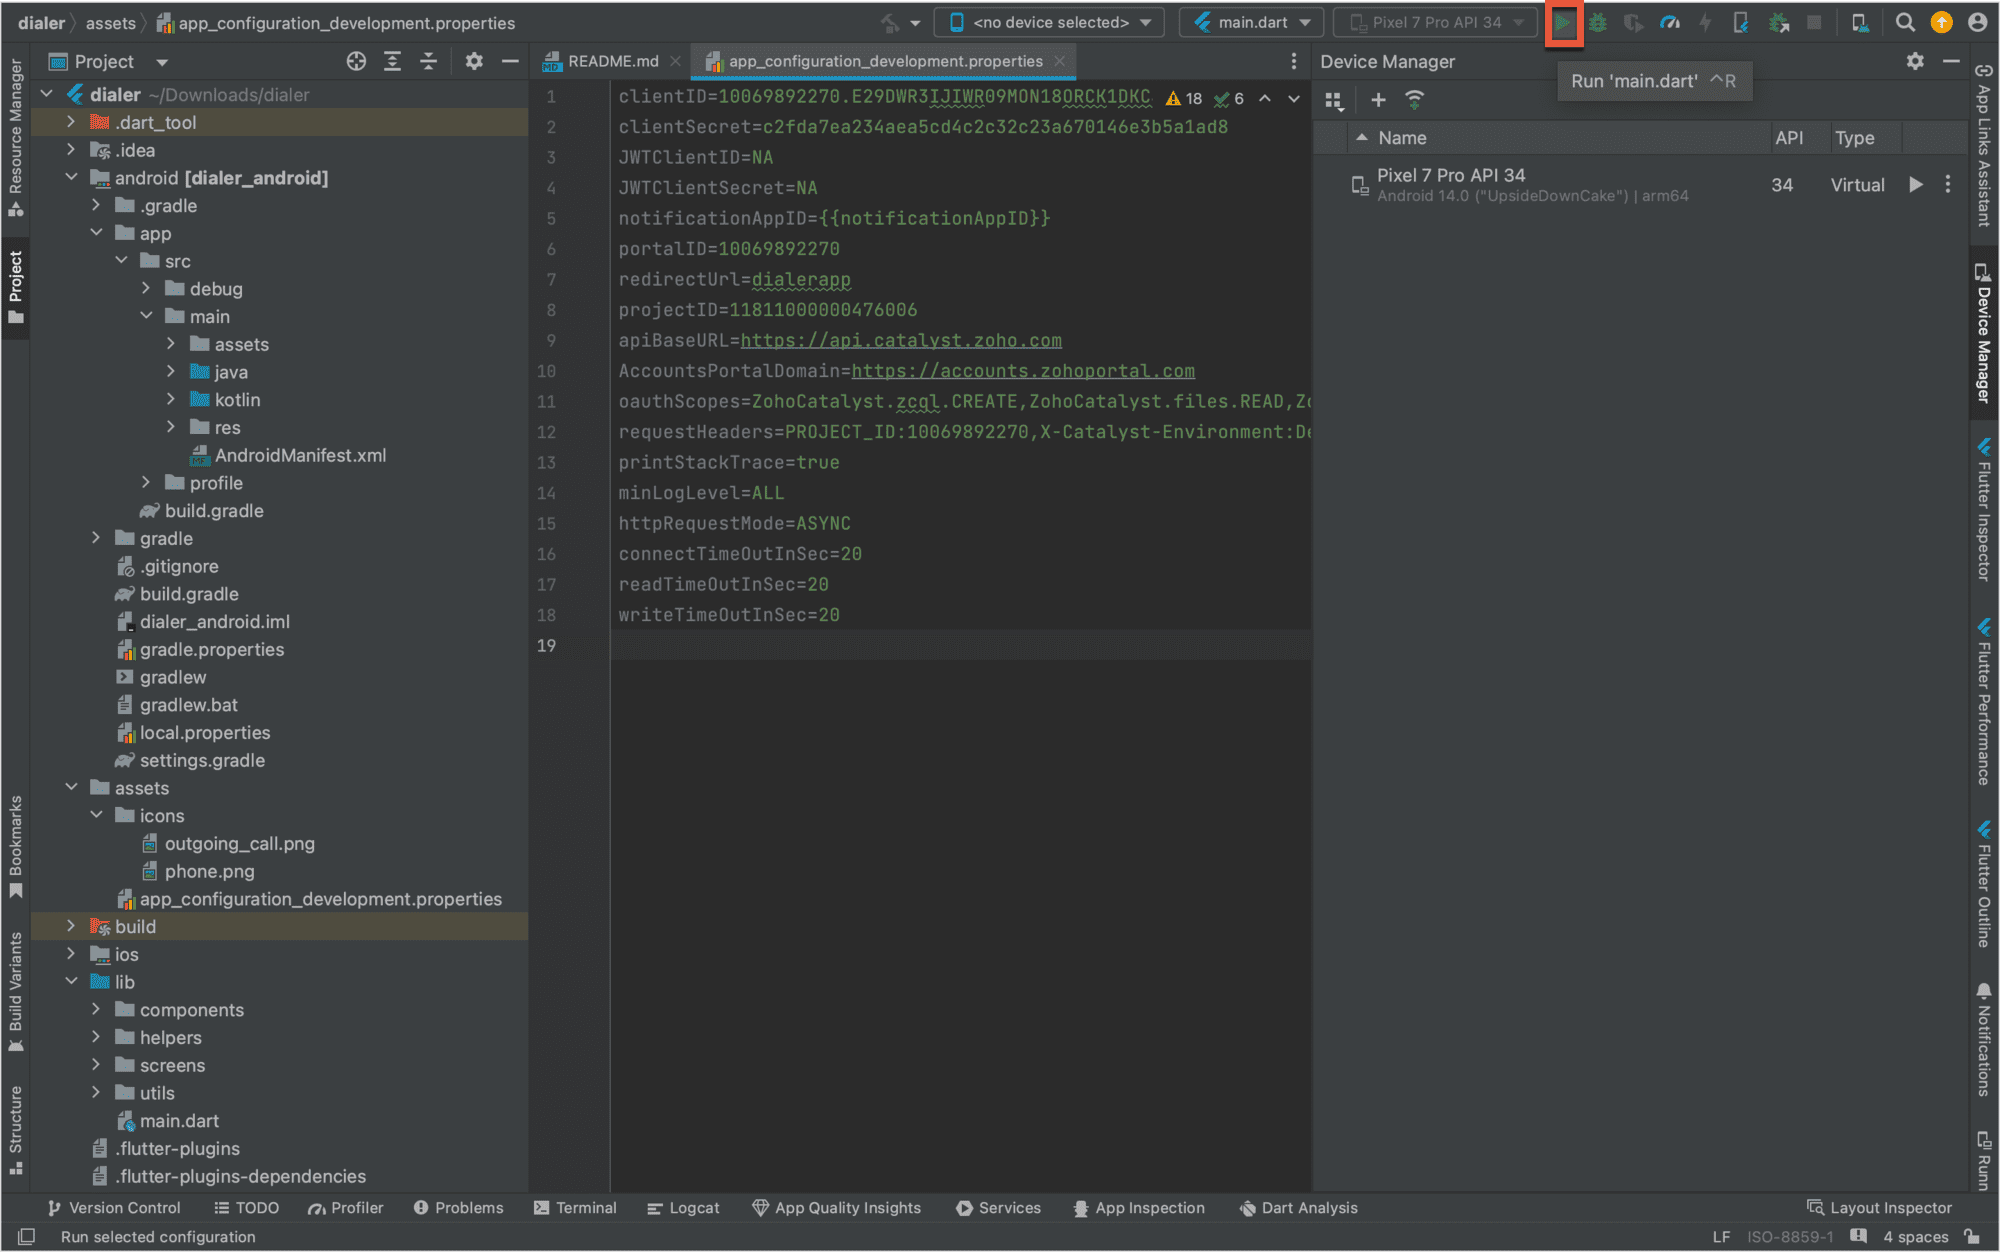Screen dimensions: 2000x1252
Task: Collapse the android [dialer_android] folder
Action: [x=71, y=177]
